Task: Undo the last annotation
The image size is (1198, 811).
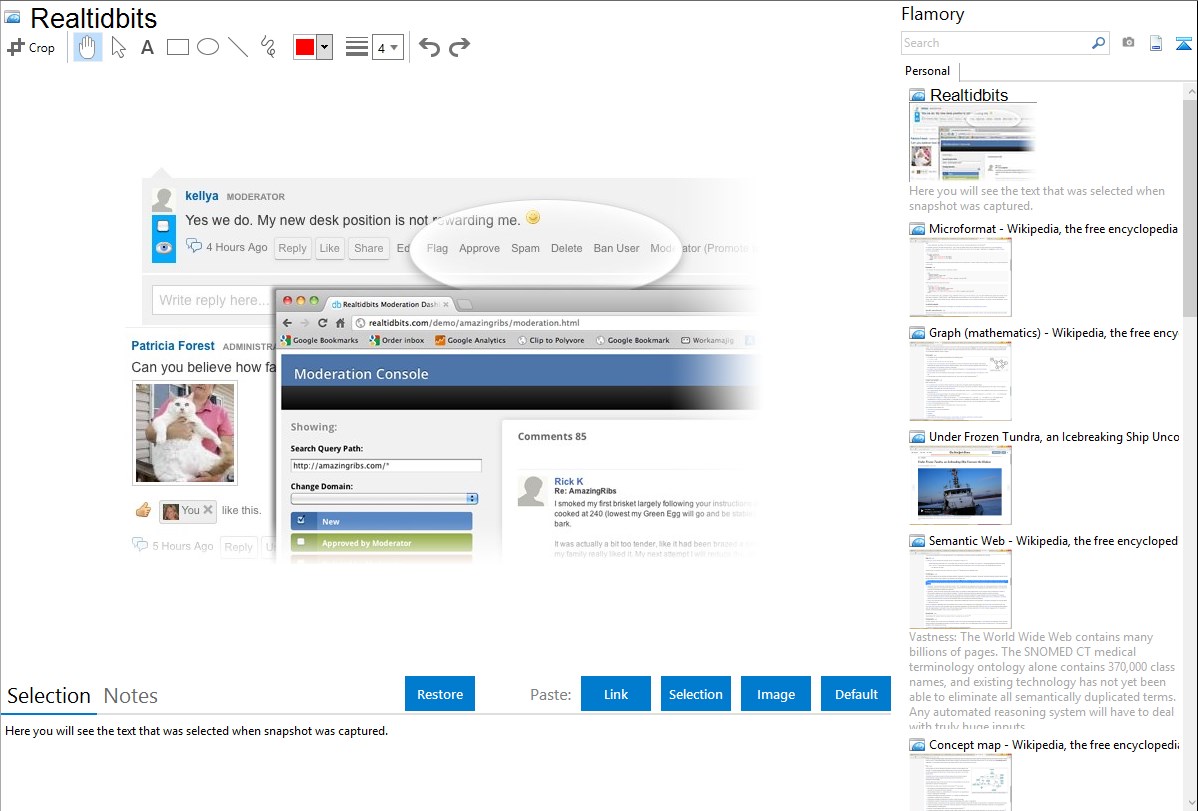Action: (x=429, y=47)
